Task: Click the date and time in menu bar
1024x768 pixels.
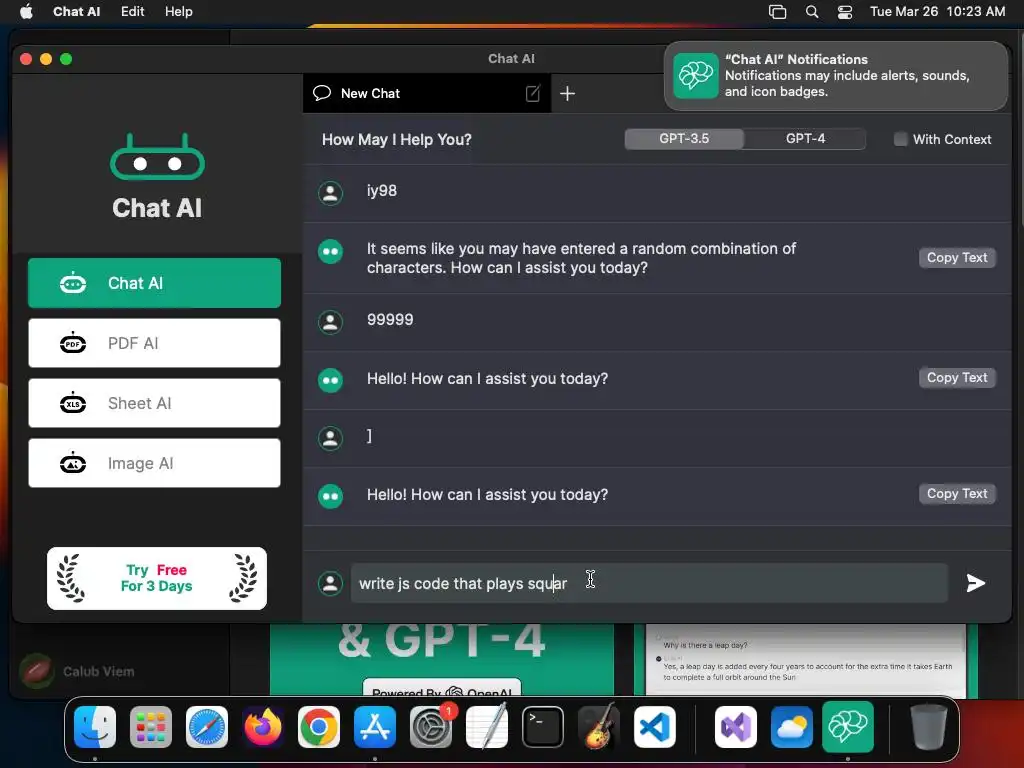Action: tap(937, 12)
